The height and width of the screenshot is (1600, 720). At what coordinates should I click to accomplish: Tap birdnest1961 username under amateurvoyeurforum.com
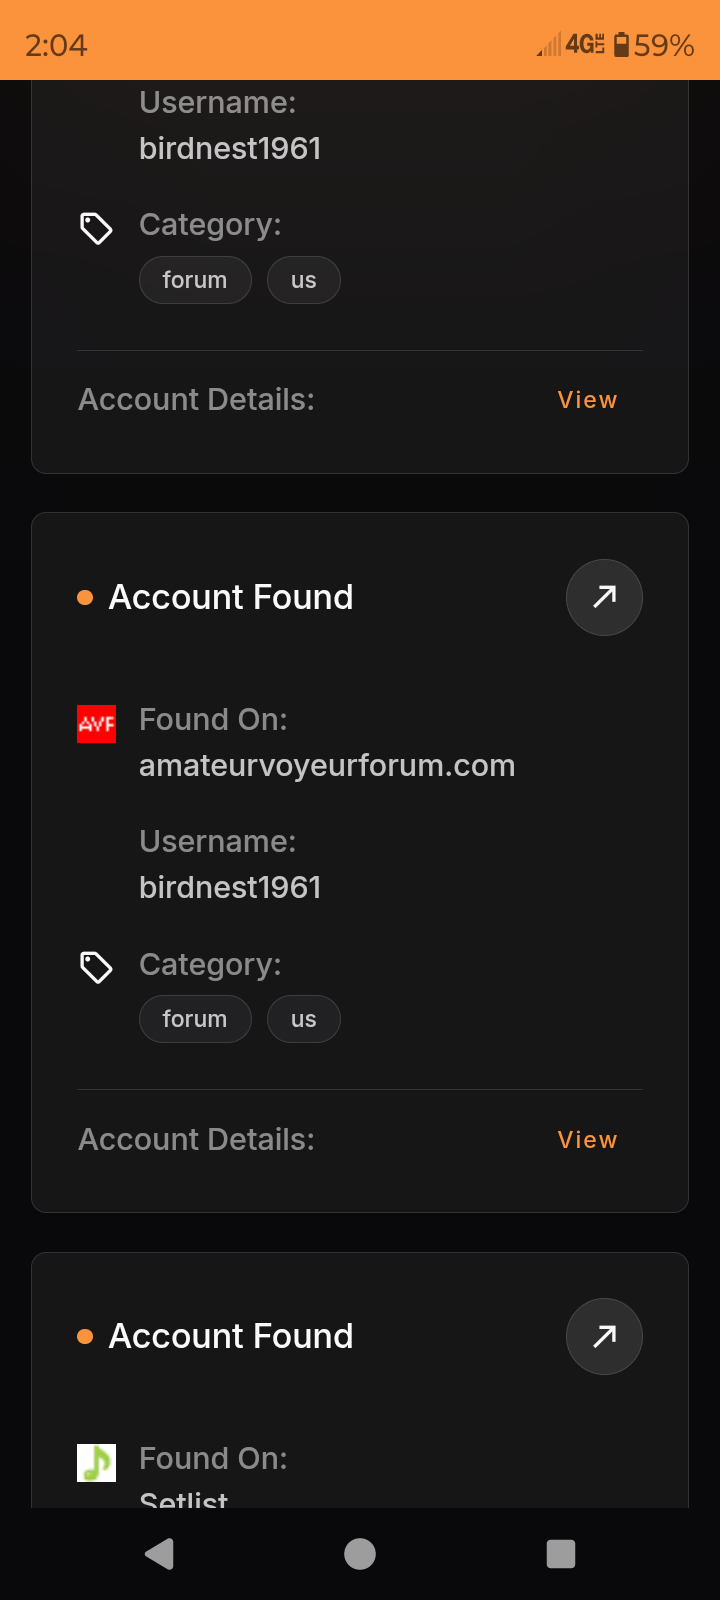[x=230, y=888]
